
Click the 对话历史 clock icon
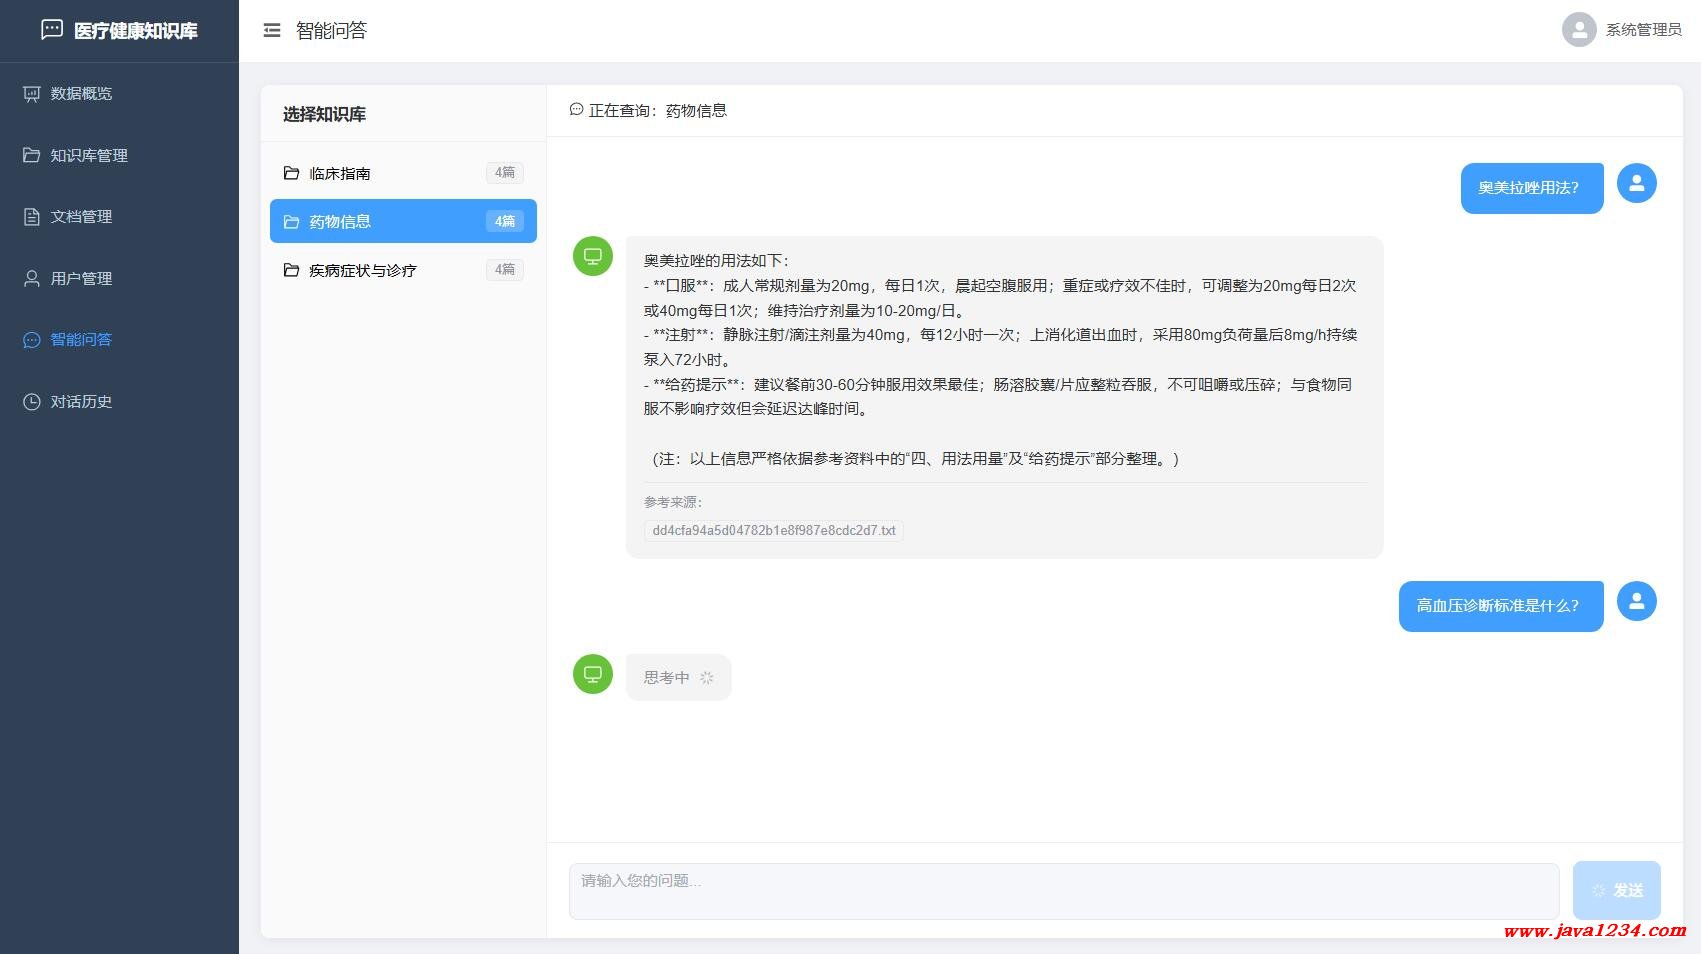tap(32, 402)
